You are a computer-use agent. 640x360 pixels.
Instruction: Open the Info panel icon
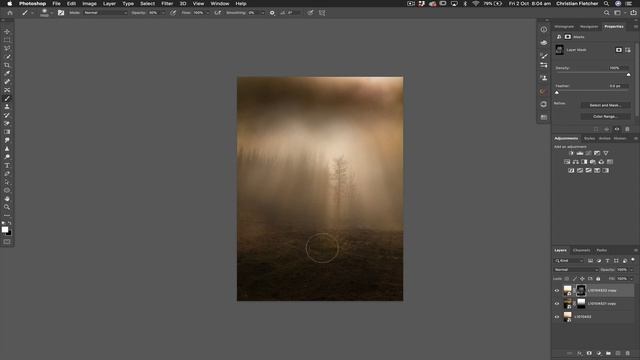tap(544, 29)
